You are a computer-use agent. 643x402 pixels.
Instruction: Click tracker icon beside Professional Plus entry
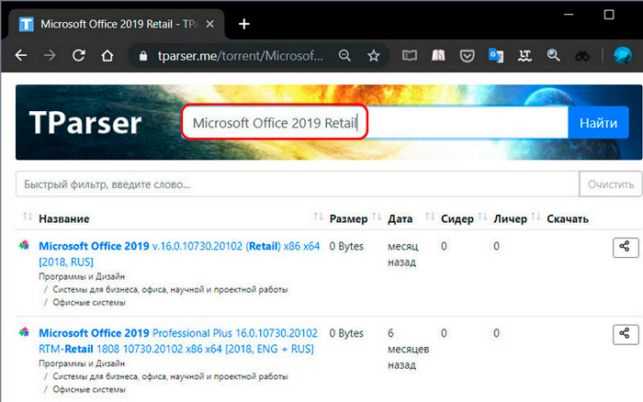(24, 332)
